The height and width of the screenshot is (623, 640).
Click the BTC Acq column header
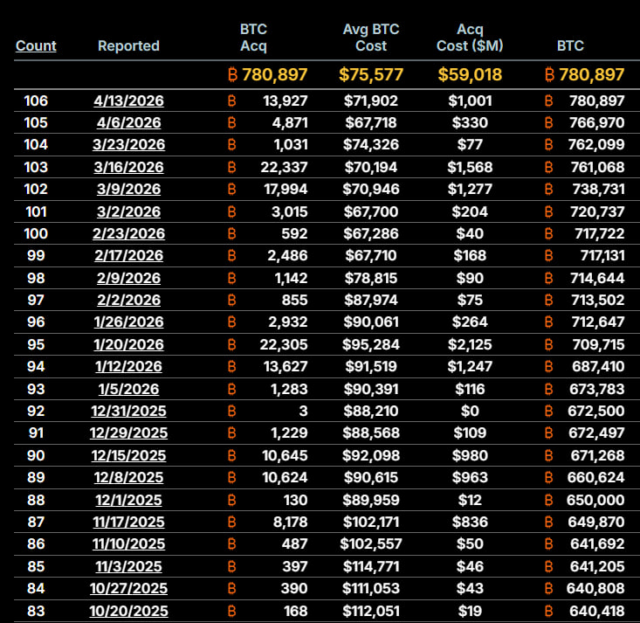pos(253,38)
